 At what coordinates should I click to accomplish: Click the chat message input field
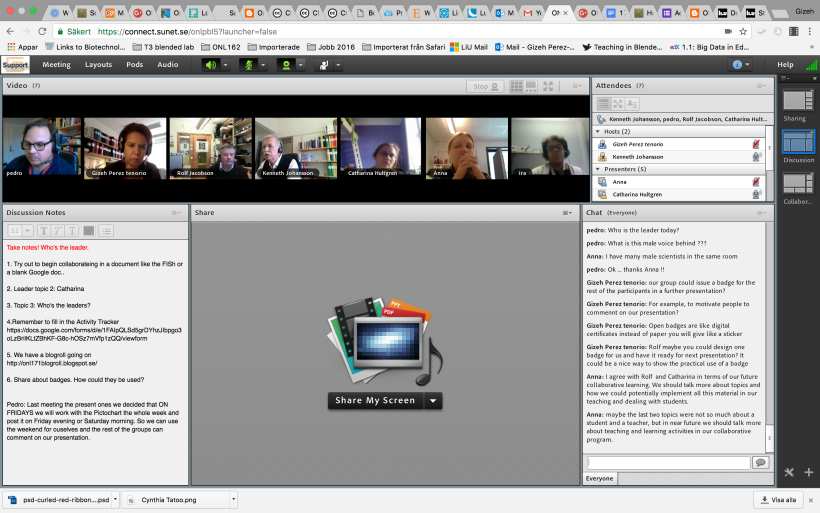[x=668, y=463]
